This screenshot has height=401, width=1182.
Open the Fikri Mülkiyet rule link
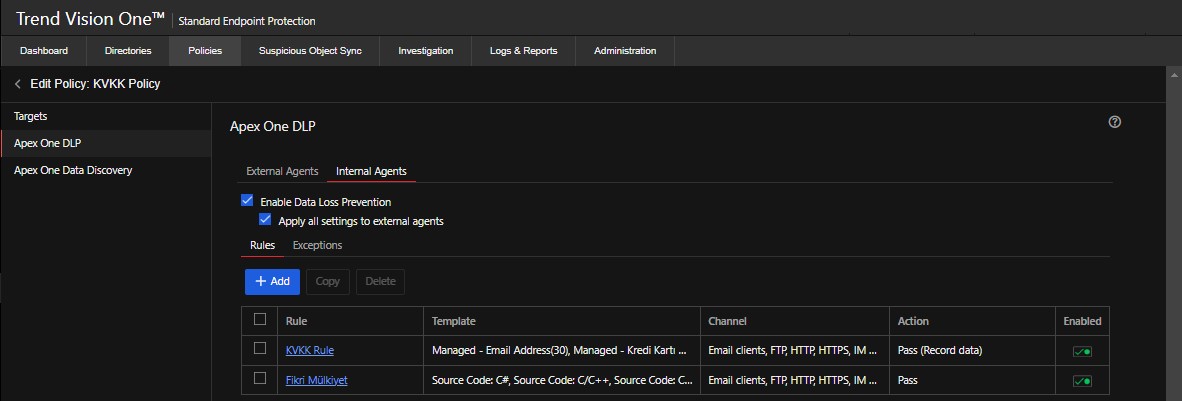(x=317, y=381)
